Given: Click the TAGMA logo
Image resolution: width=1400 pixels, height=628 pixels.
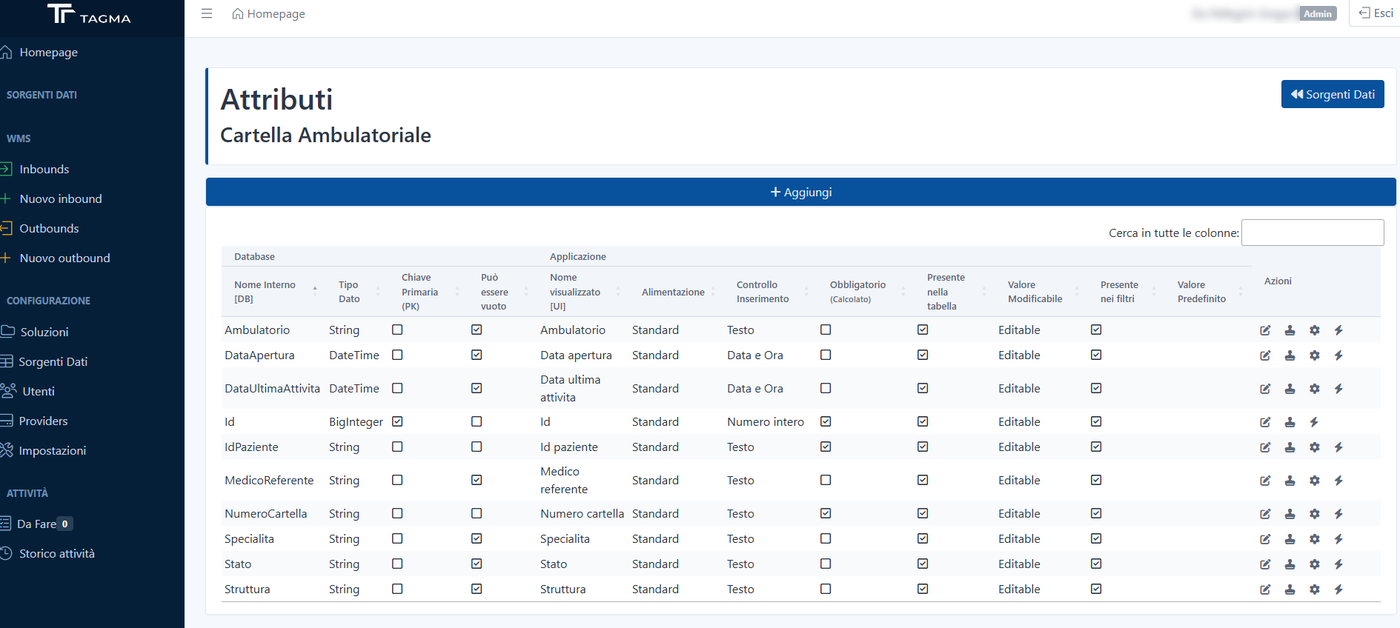Looking at the screenshot, I should click(x=89, y=14).
